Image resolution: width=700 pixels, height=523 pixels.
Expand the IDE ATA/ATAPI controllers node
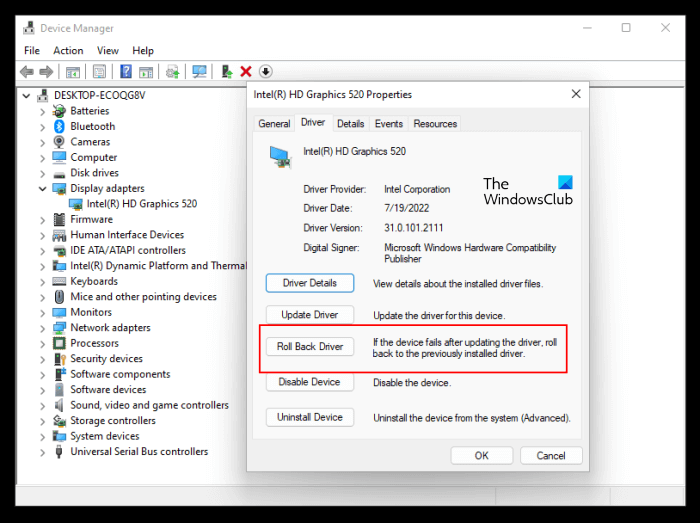pos(42,250)
